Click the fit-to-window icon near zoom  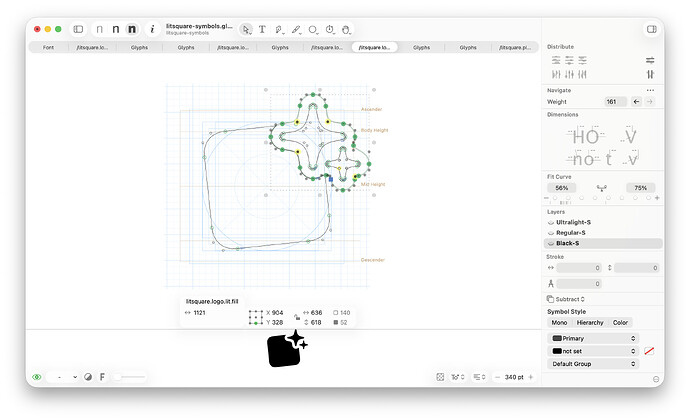pos(440,377)
